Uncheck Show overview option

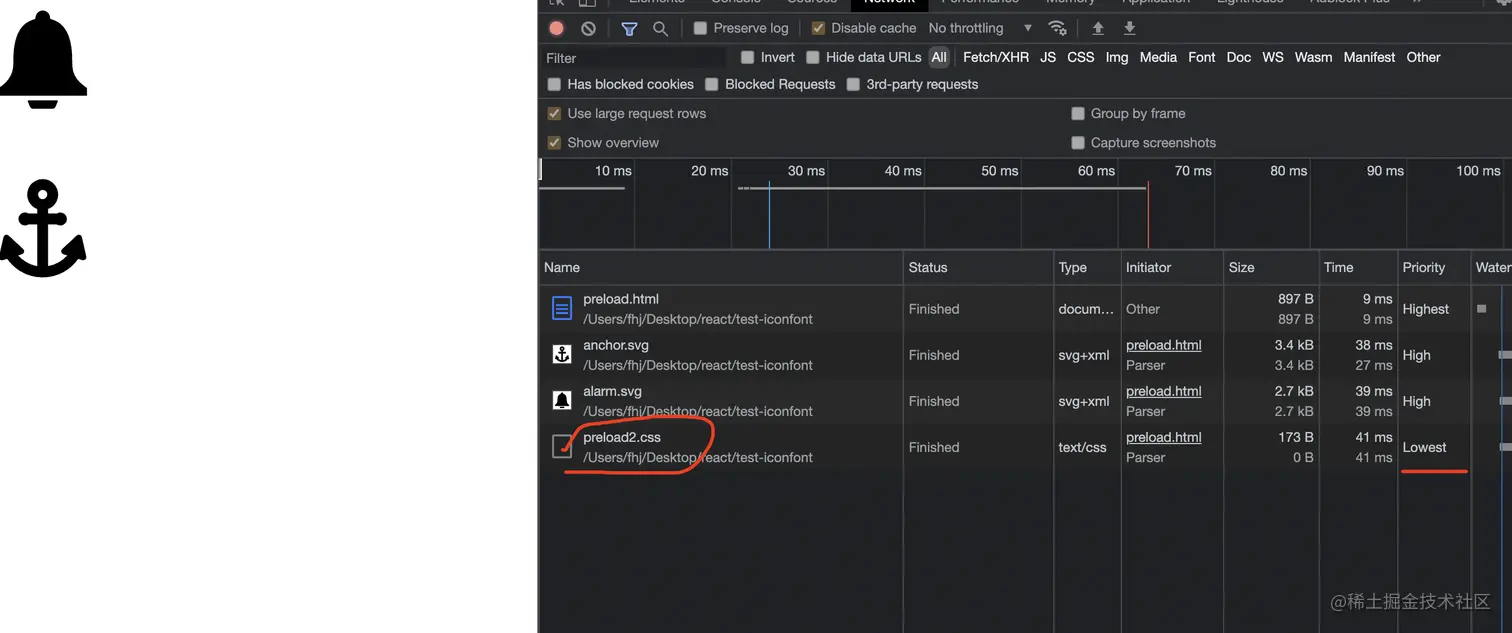[x=554, y=142]
